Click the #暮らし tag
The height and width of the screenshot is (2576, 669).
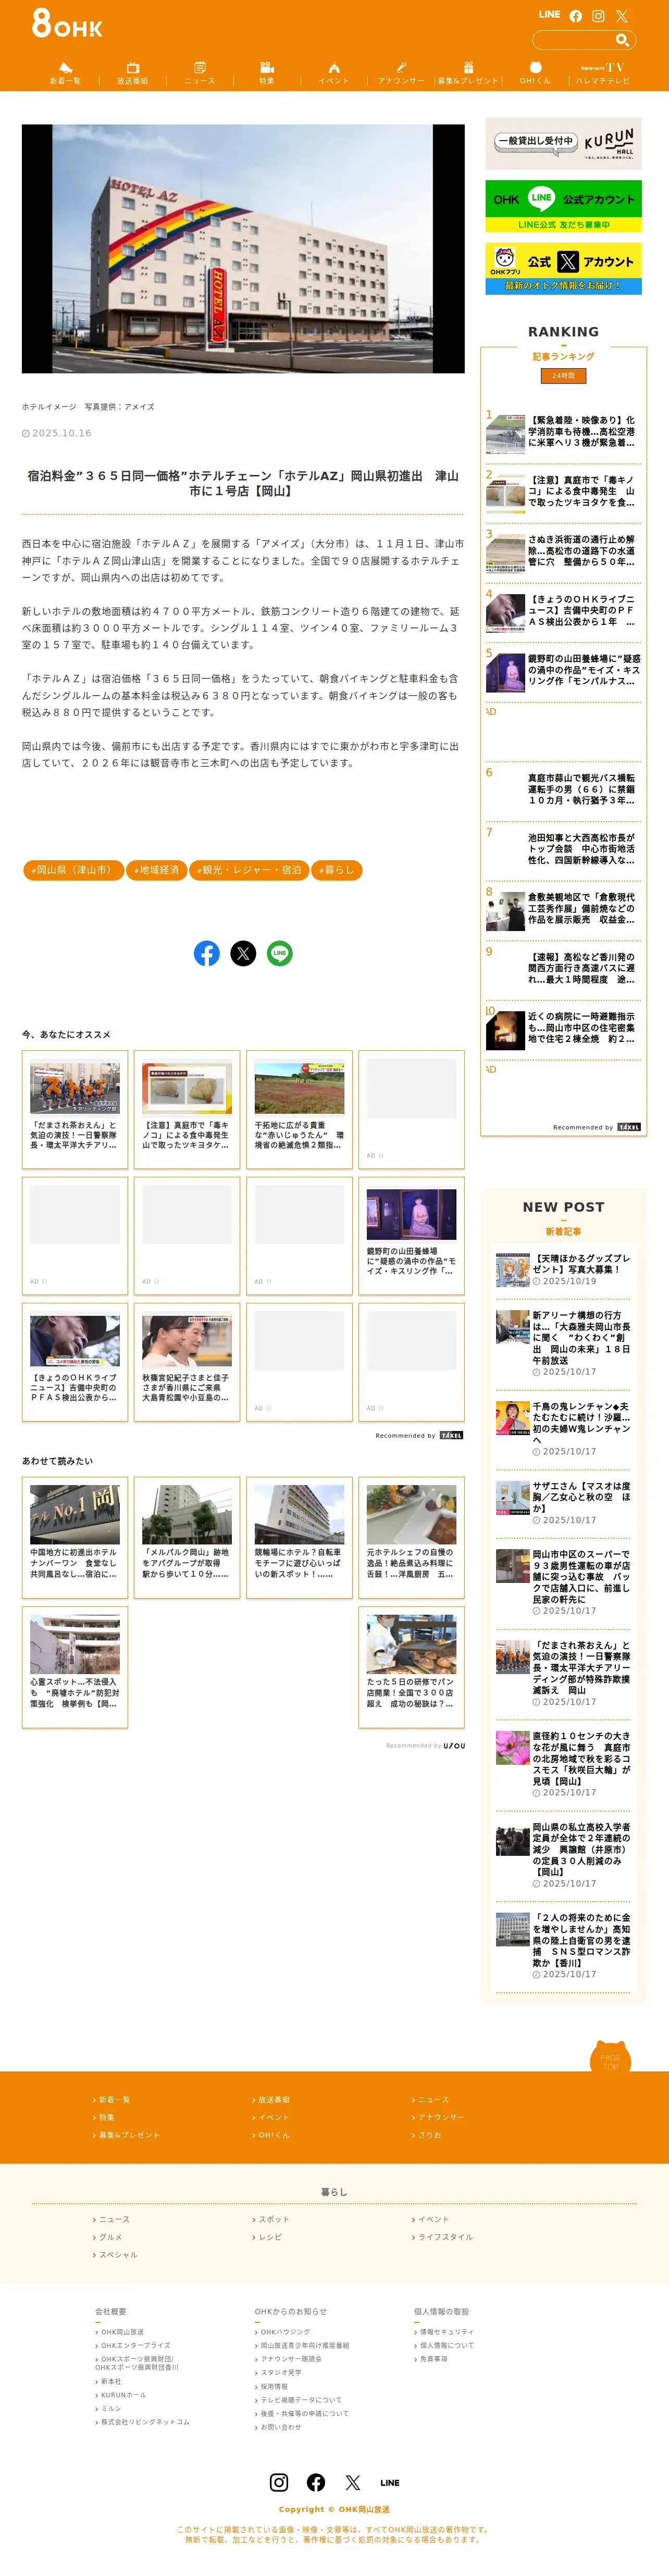click(x=337, y=870)
